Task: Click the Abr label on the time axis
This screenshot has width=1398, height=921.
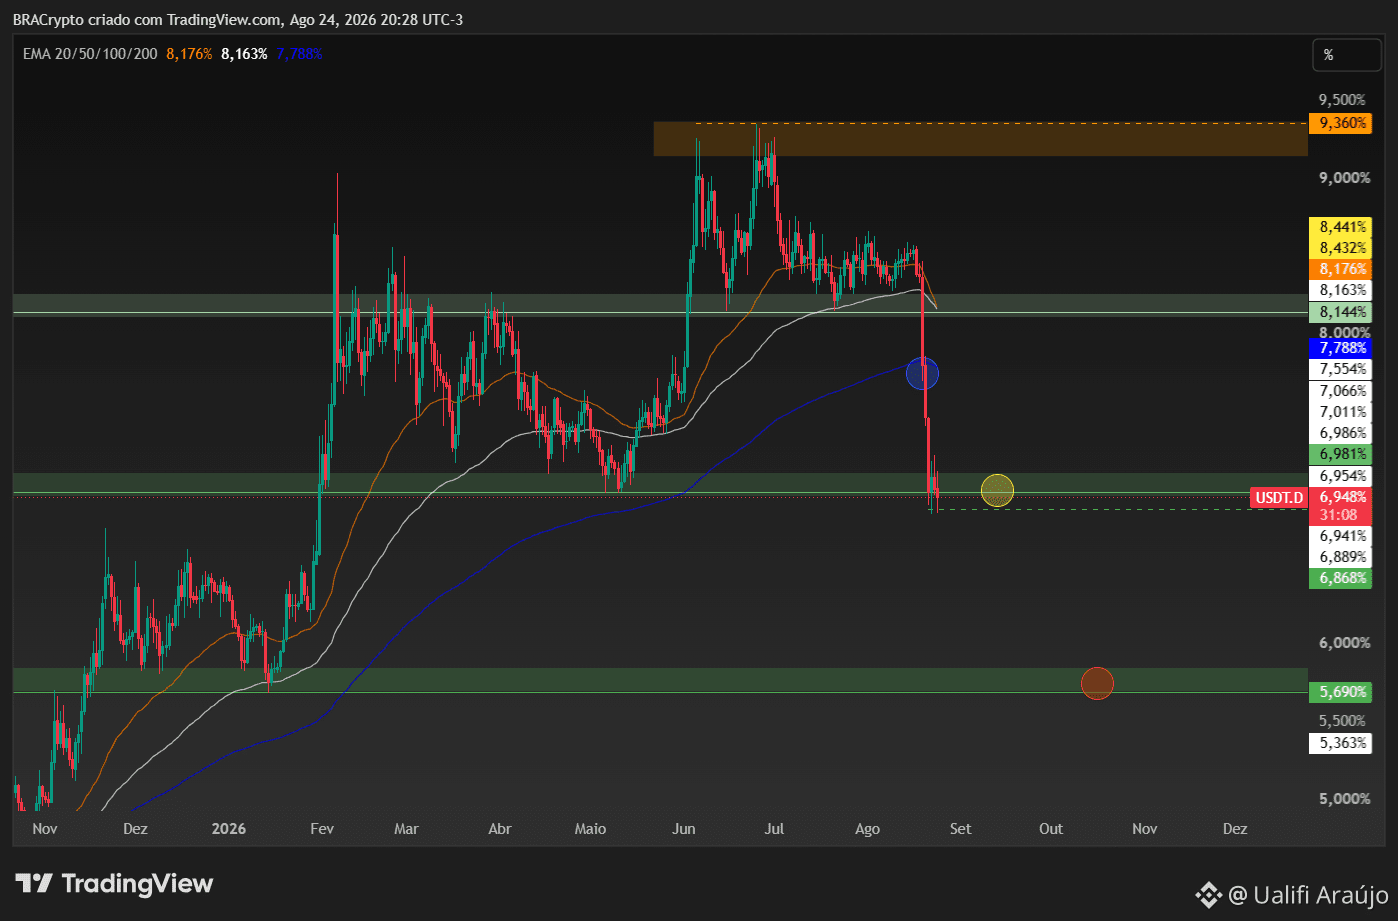Action: (x=499, y=829)
